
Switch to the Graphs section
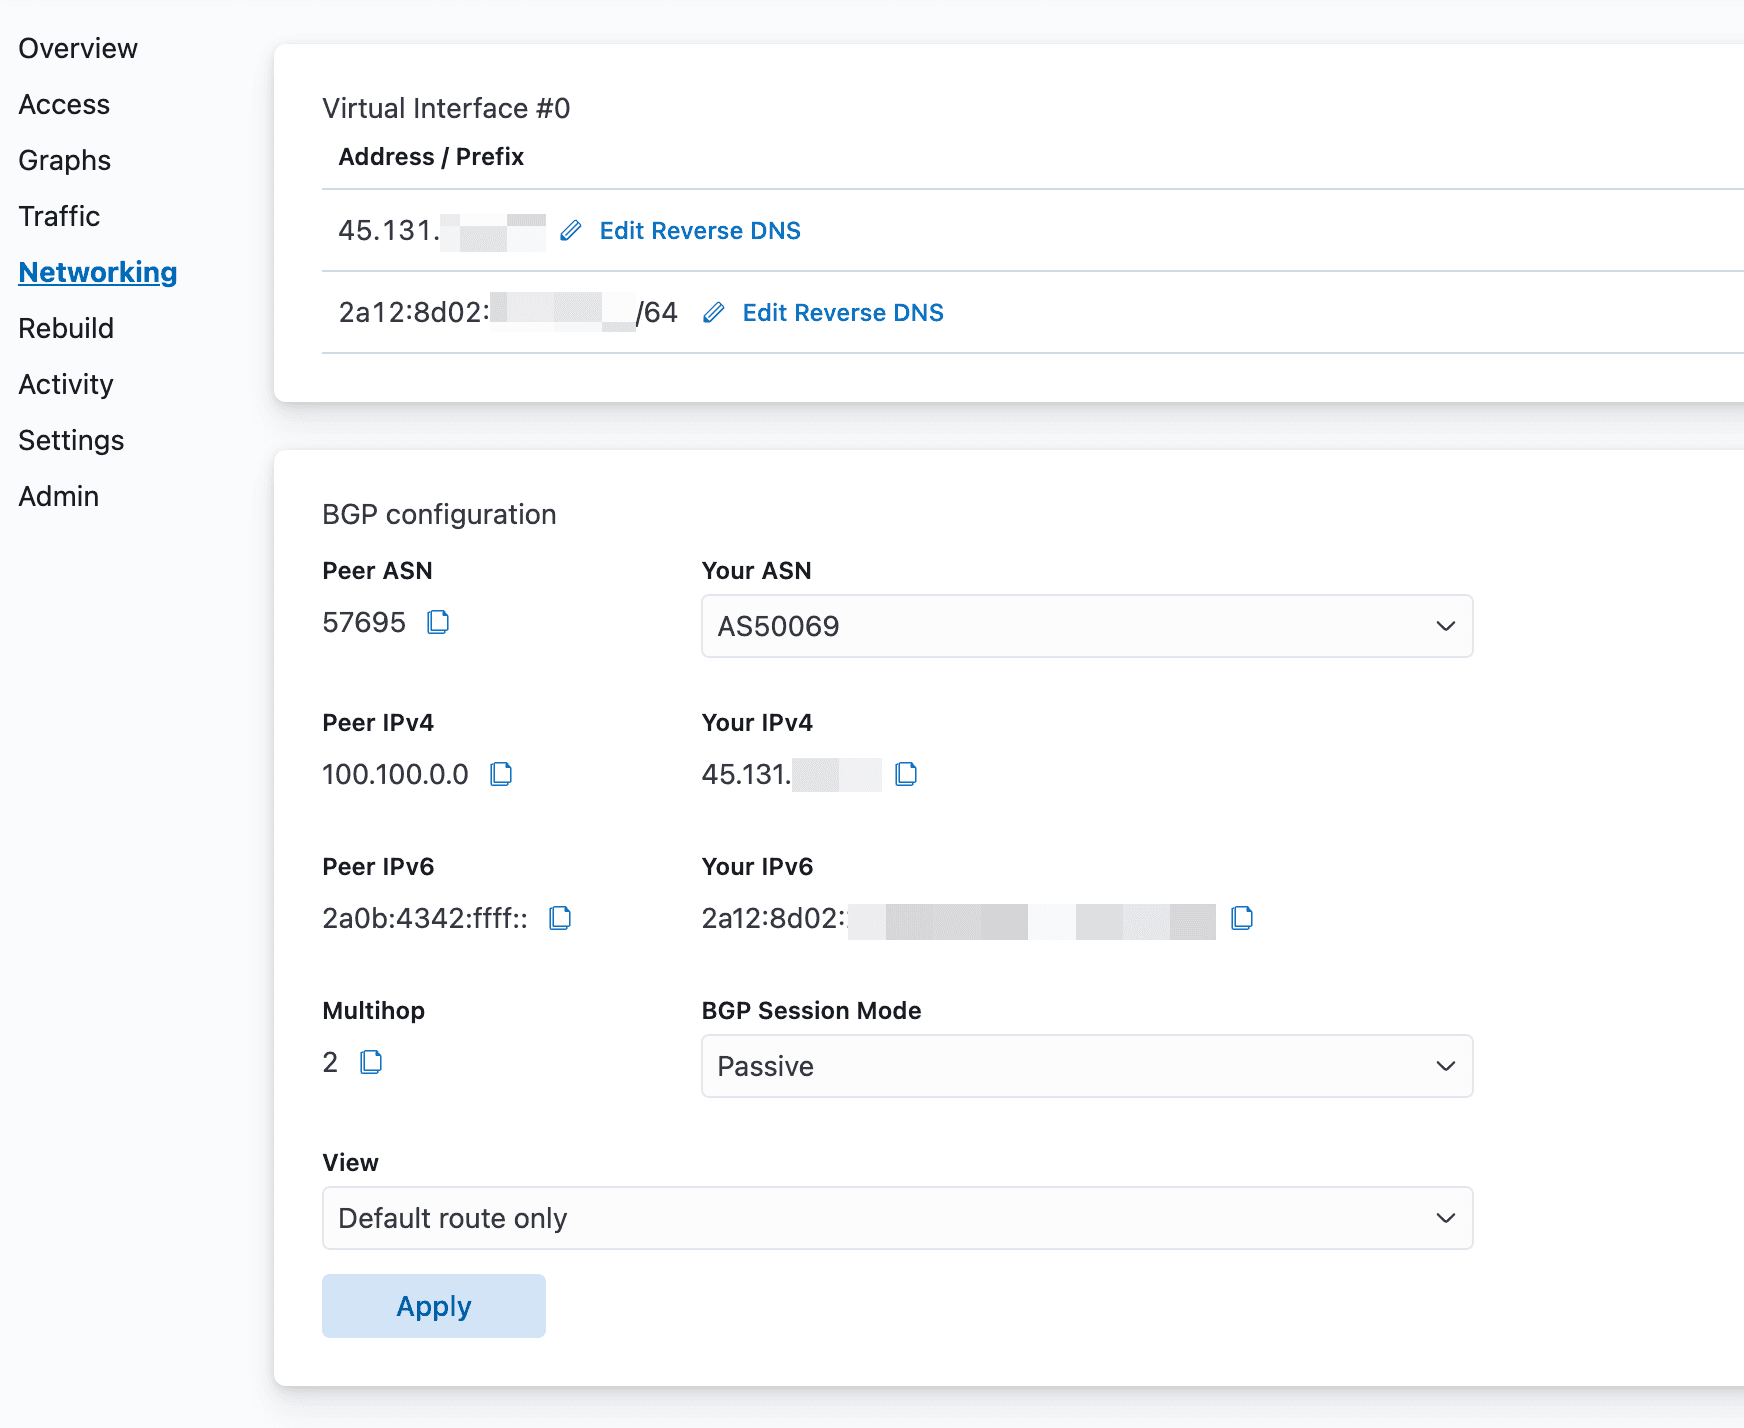64,160
